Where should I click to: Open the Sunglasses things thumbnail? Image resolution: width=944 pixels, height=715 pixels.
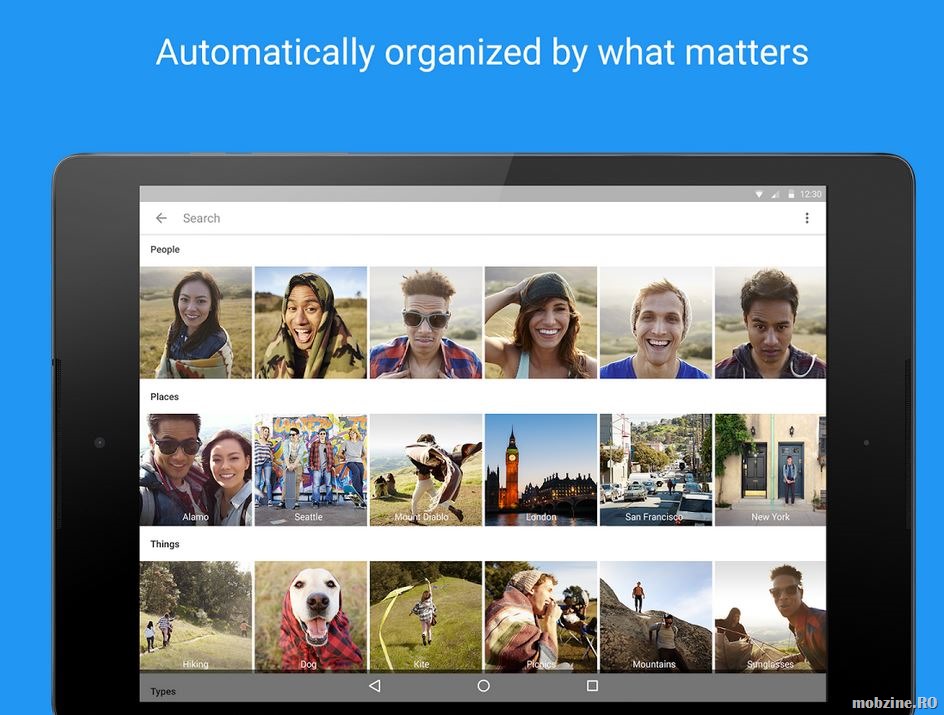[x=771, y=616]
